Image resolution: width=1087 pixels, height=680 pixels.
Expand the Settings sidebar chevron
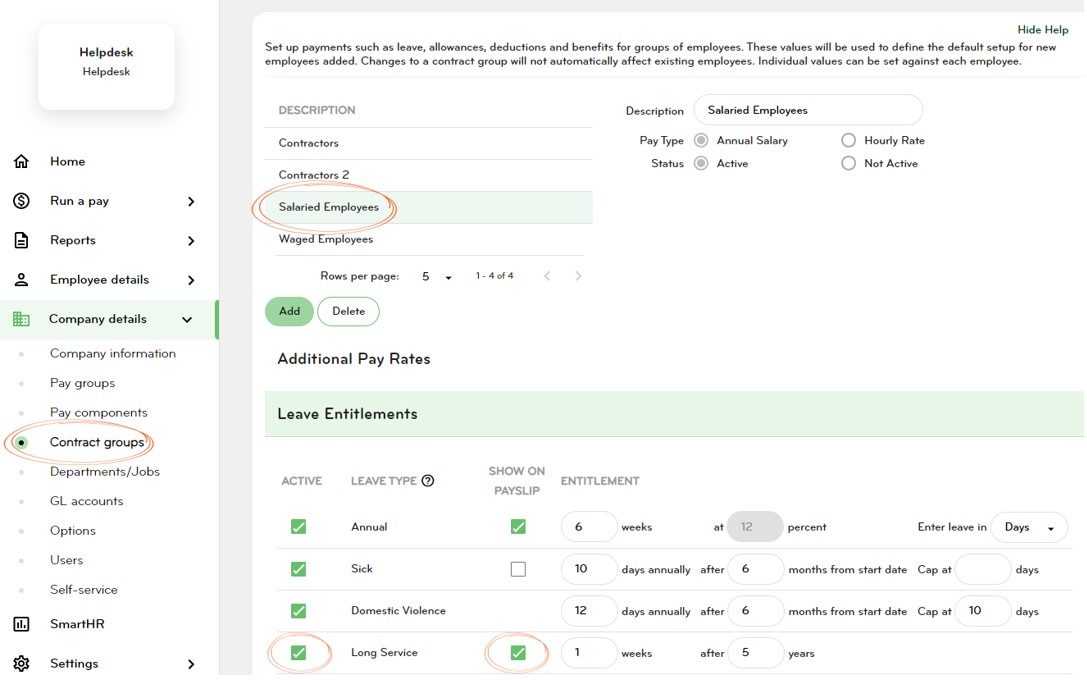point(191,663)
